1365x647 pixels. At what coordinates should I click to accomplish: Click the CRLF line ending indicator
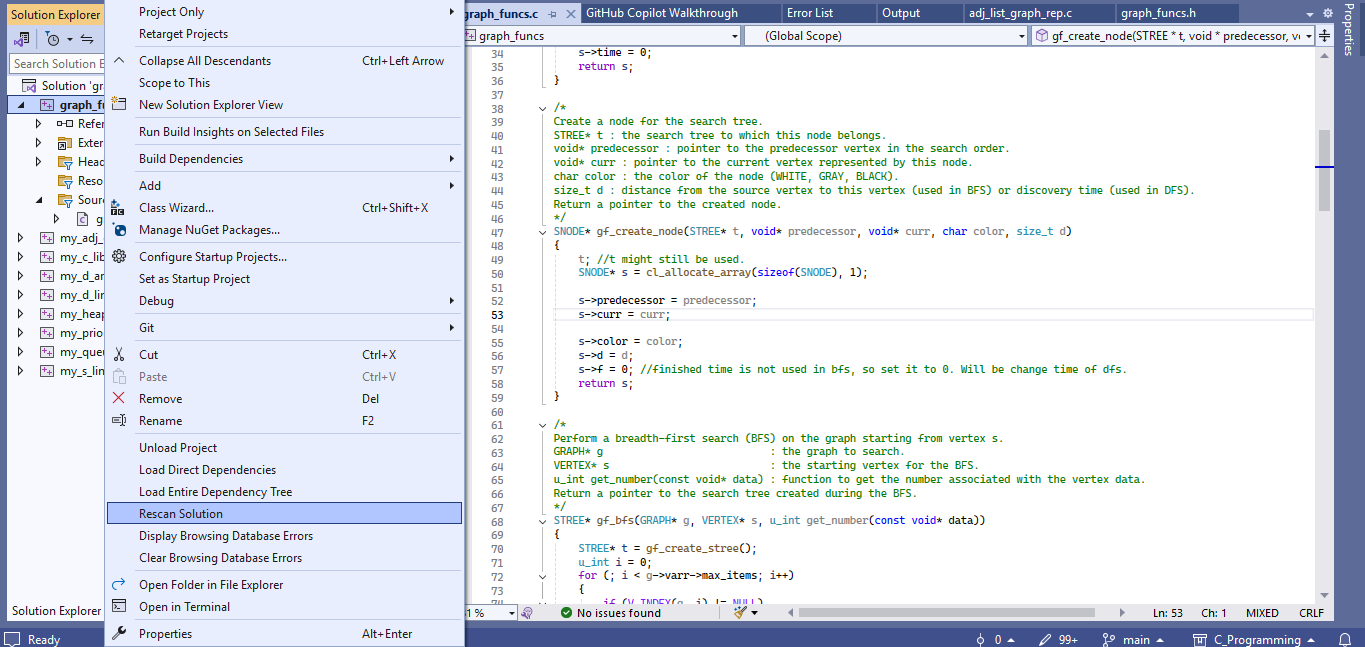[x=1311, y=613]
